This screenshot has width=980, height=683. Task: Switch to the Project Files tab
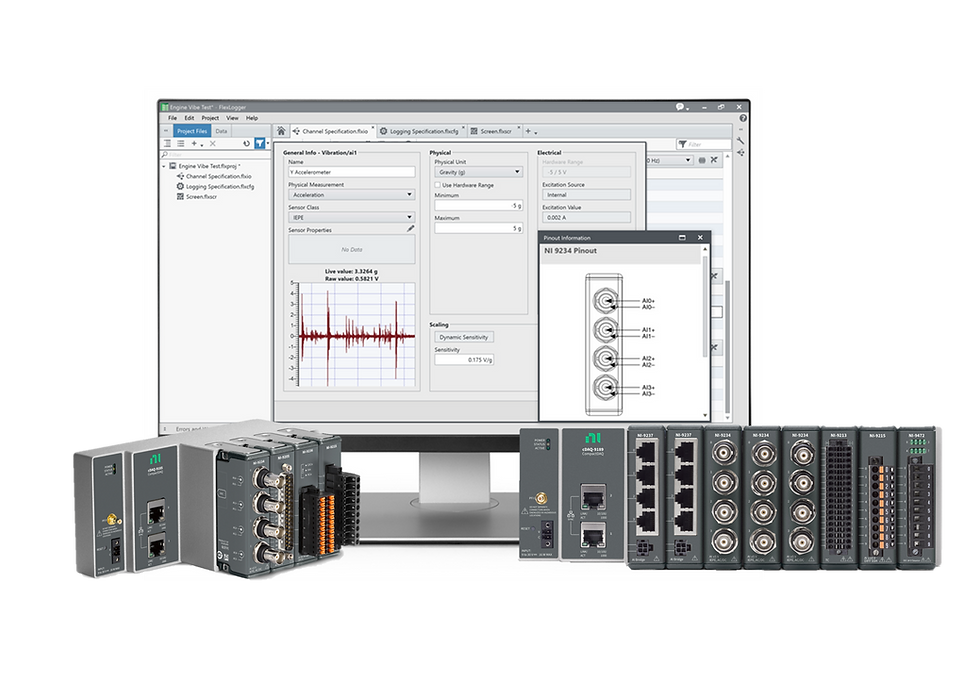[192, 131]
